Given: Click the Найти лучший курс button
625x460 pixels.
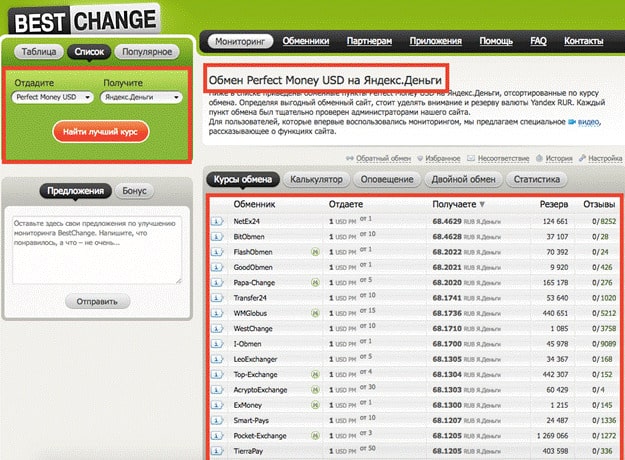Looking at the screenshot, I should (x=100, y=132).
